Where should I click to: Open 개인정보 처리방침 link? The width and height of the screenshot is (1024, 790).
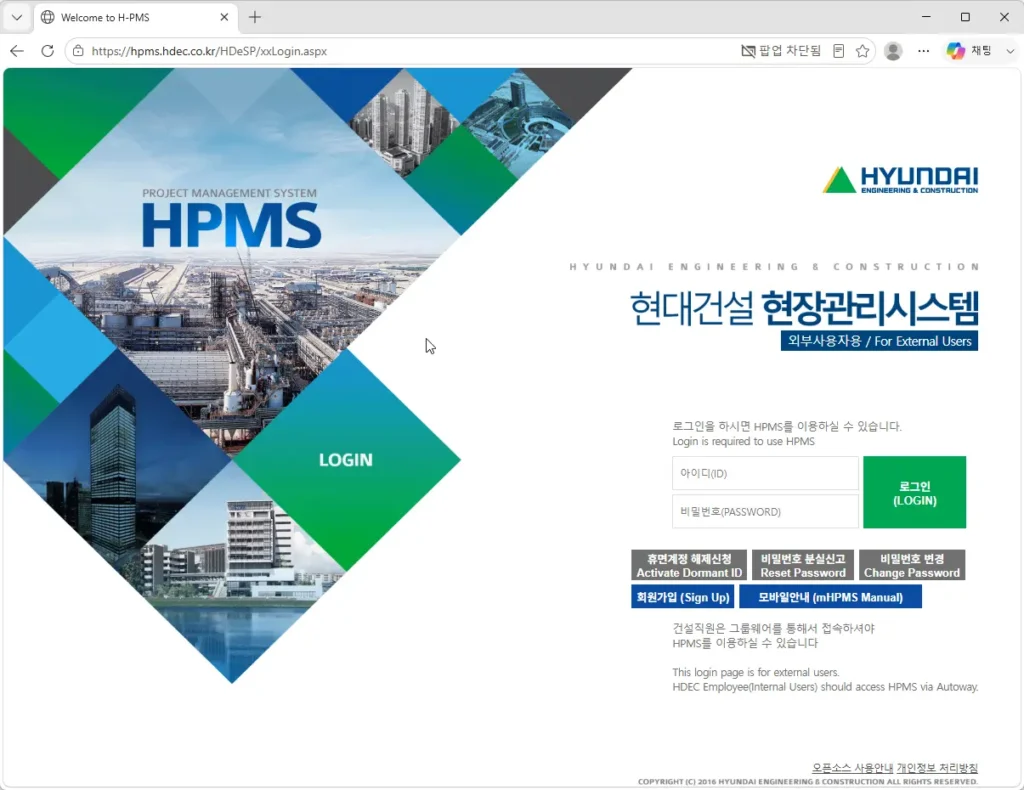tap(937, 768)
